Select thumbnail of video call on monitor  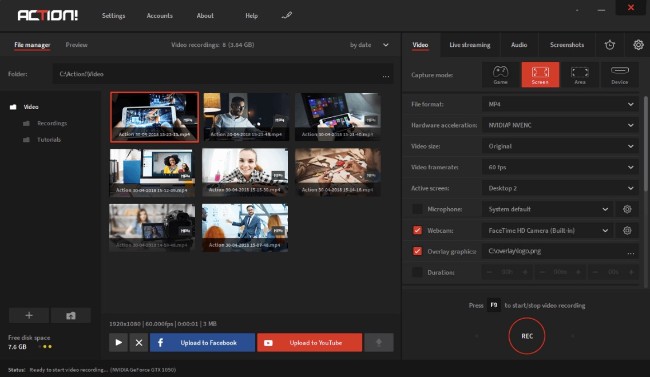click(152, 172)
